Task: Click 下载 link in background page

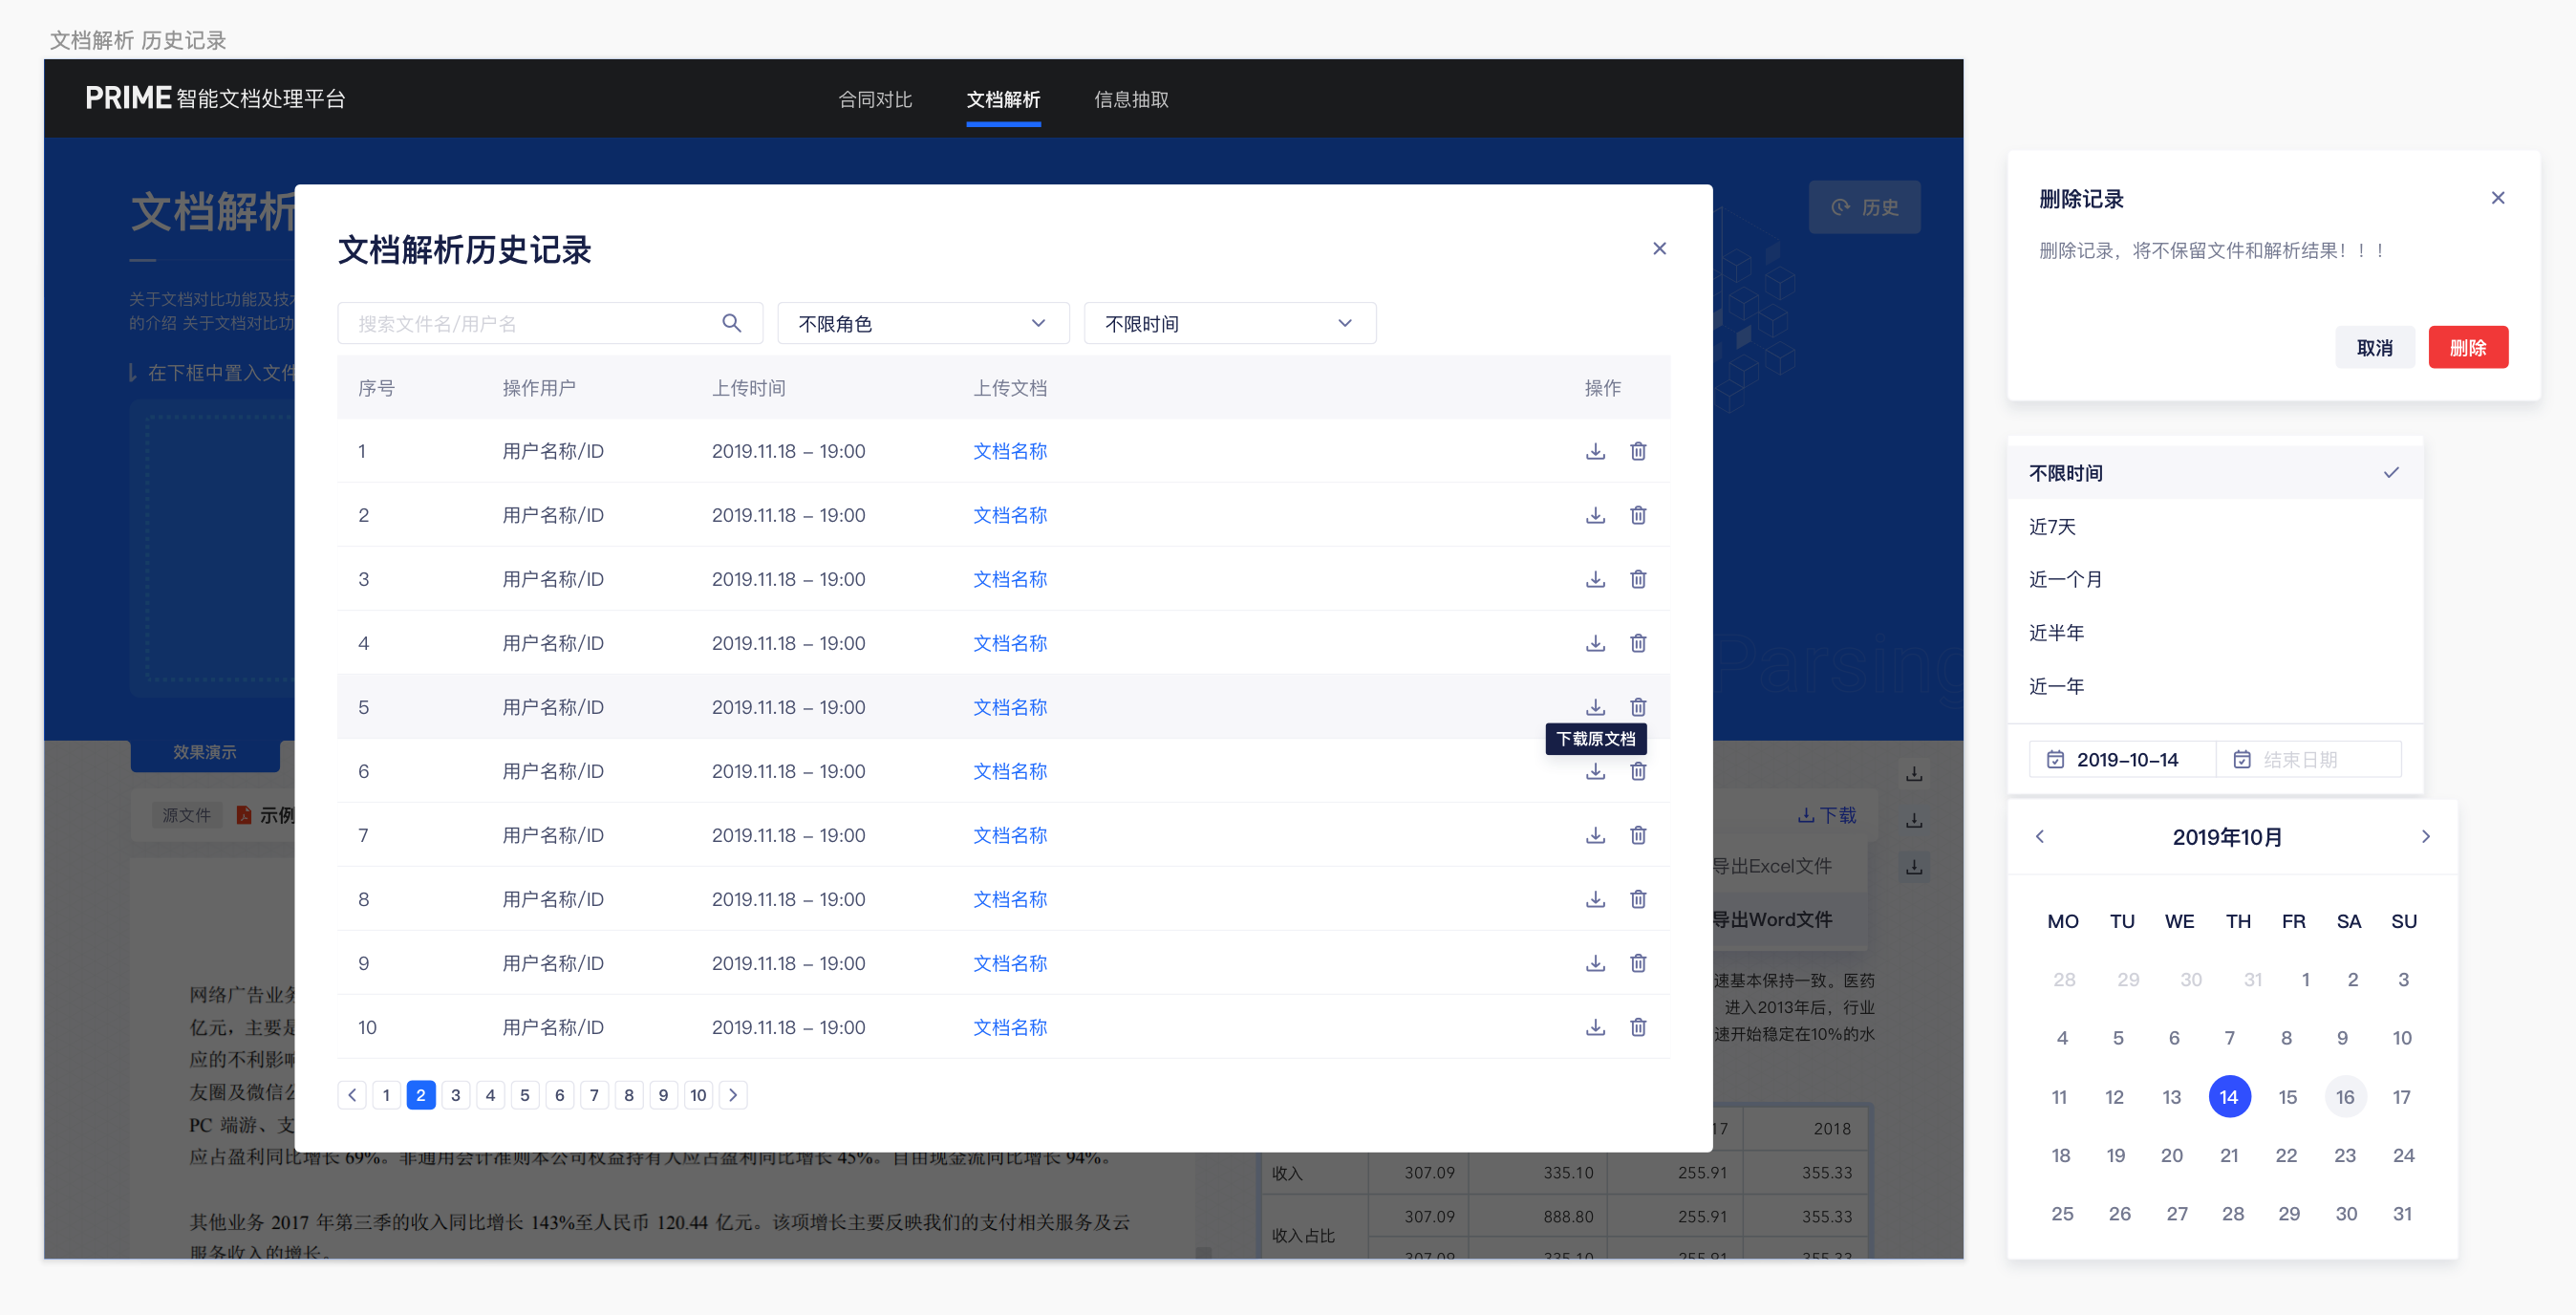Action: click(x=1827, y=815)
